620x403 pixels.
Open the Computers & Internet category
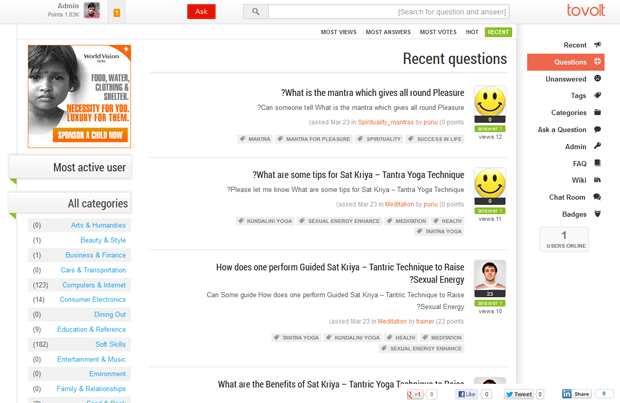(94, 285)
